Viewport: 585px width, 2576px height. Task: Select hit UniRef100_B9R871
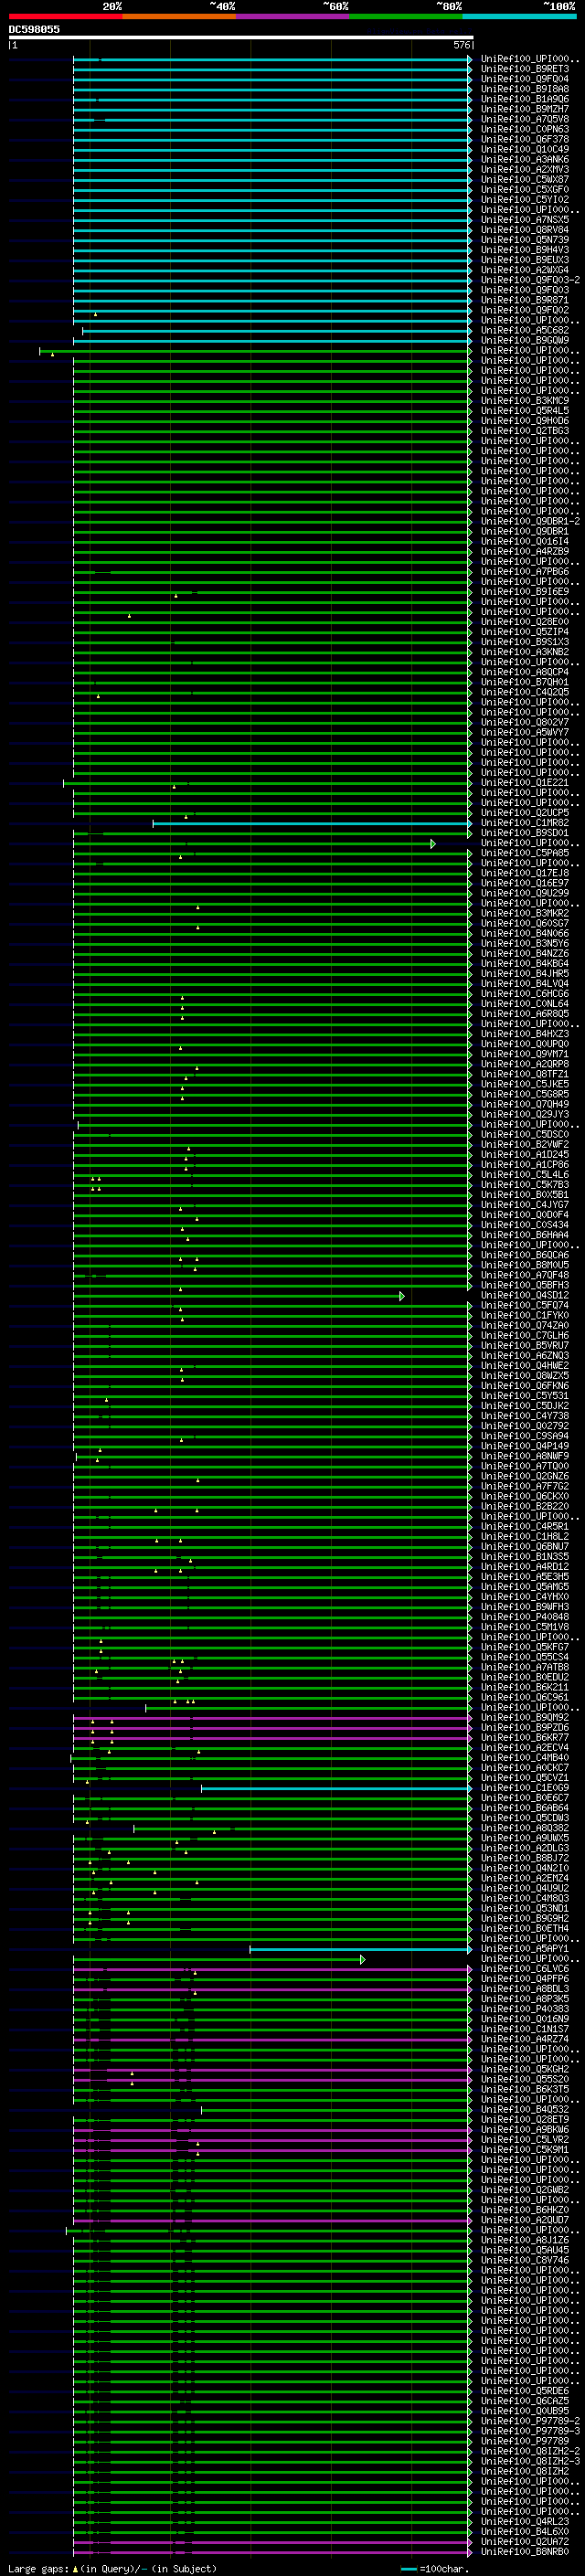525,300
